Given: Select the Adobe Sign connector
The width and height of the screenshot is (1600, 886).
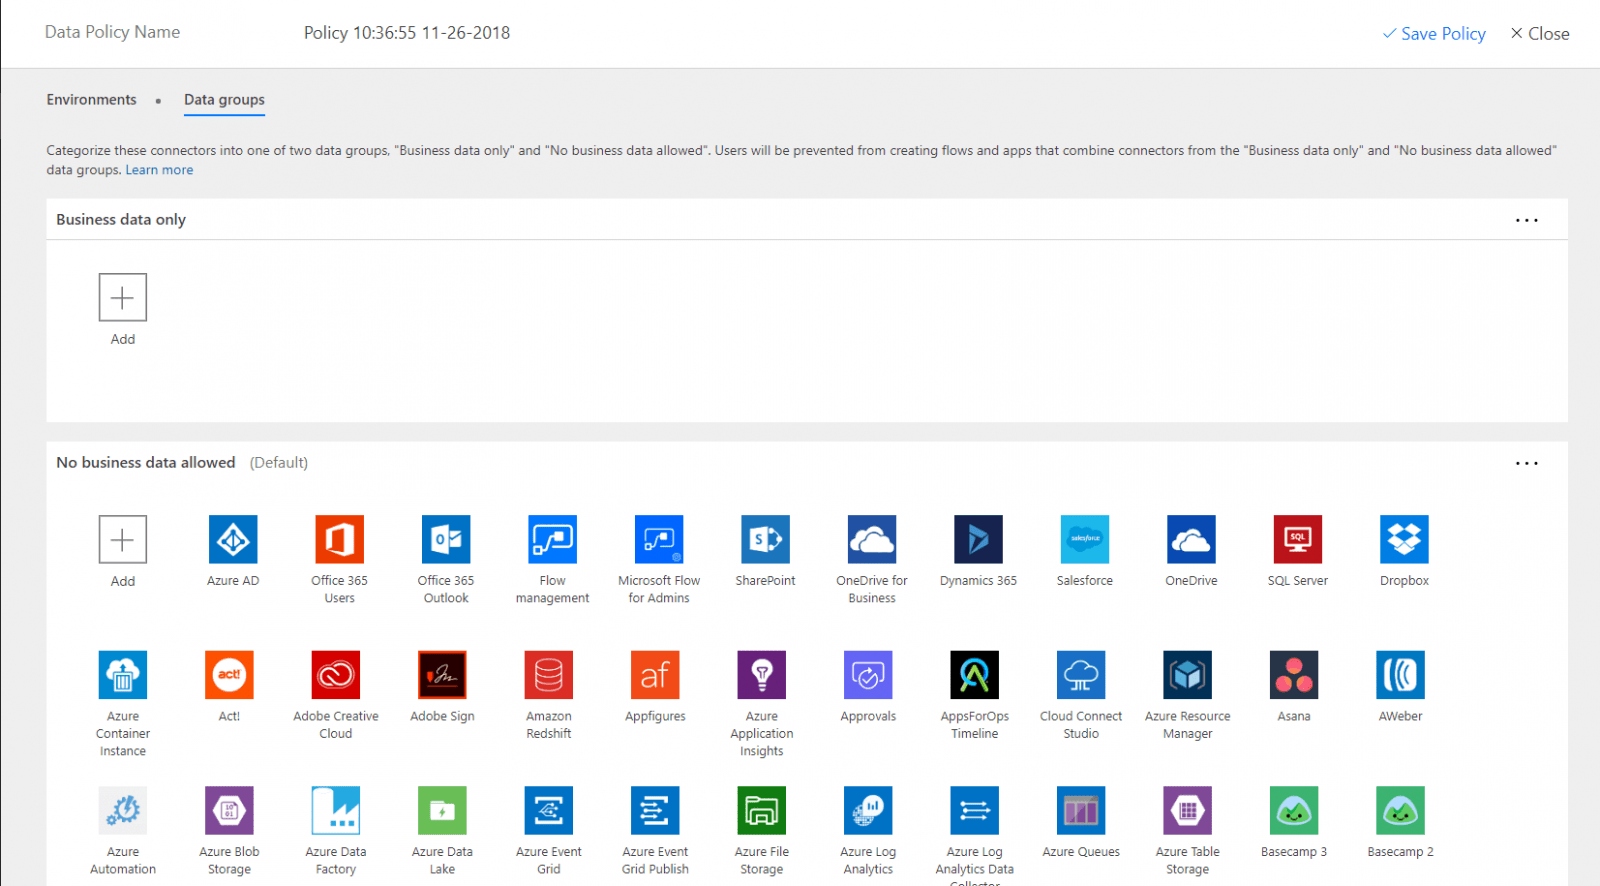Looking at the screenshot, I should pos(442,675).
